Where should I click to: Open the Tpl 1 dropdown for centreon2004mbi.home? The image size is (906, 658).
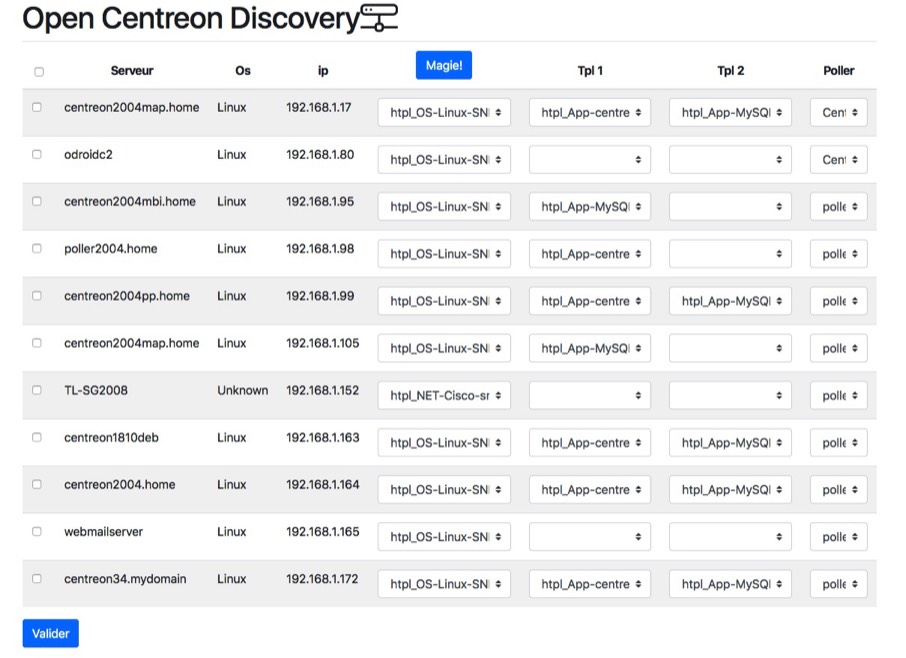pyautogui.click(x=589, y=207)
